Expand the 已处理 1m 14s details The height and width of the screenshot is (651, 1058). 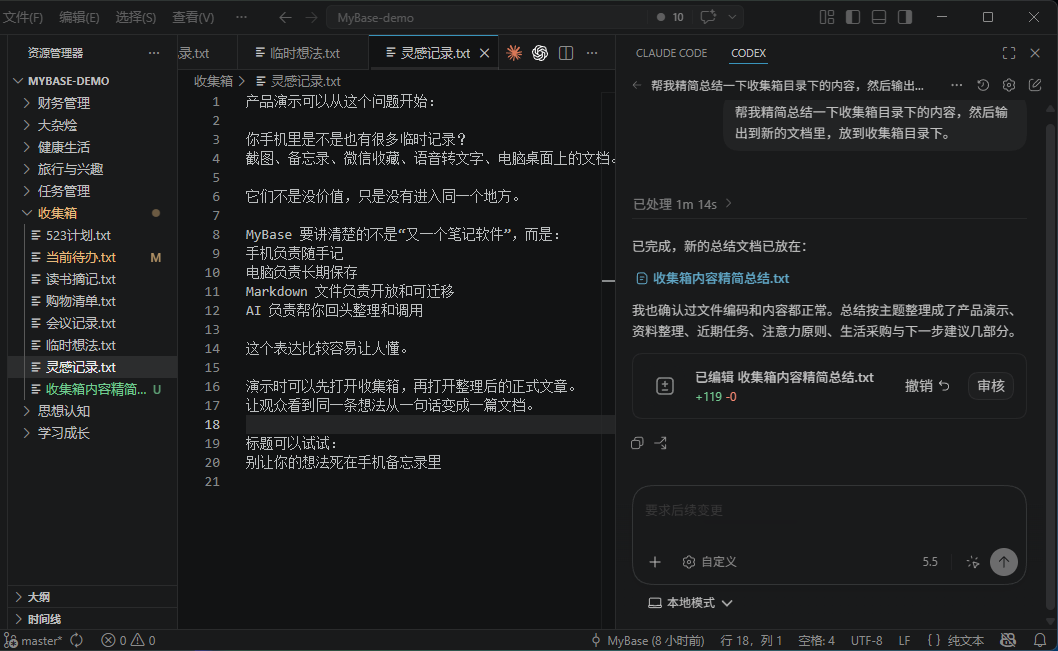(x=682, y=204)
